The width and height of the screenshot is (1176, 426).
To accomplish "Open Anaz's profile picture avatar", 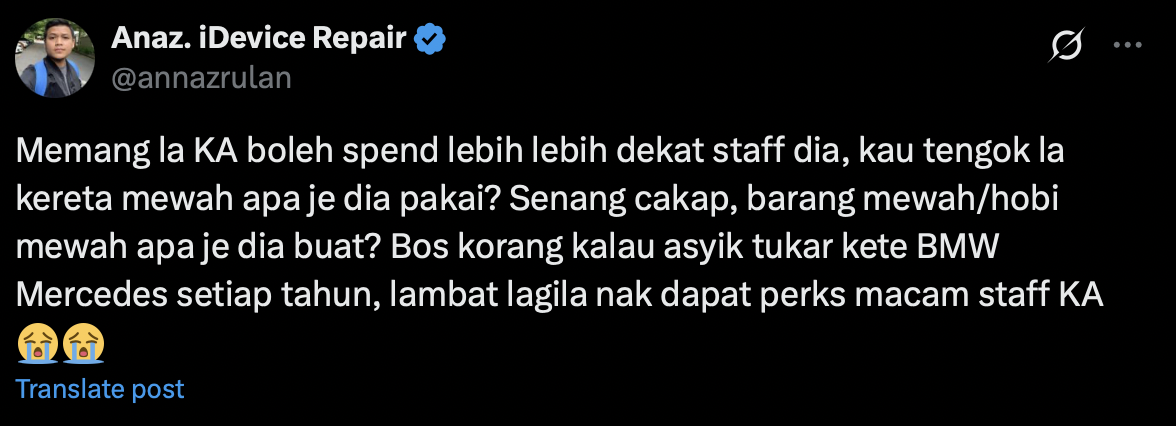I will pyautogui.click(x=55, y=58).
